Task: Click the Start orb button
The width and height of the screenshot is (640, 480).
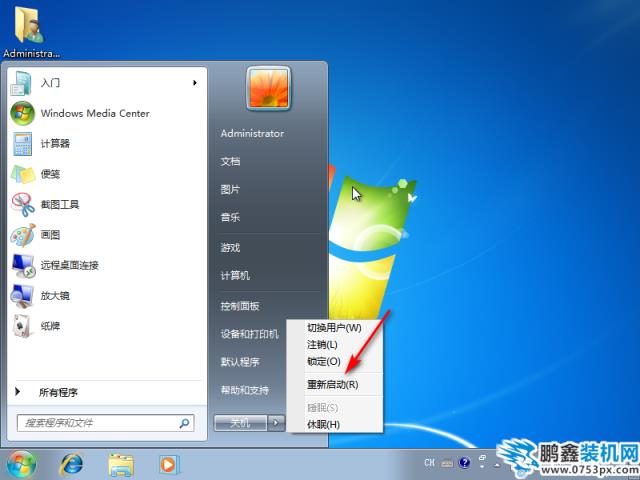Action: click(x=21, y=464)
